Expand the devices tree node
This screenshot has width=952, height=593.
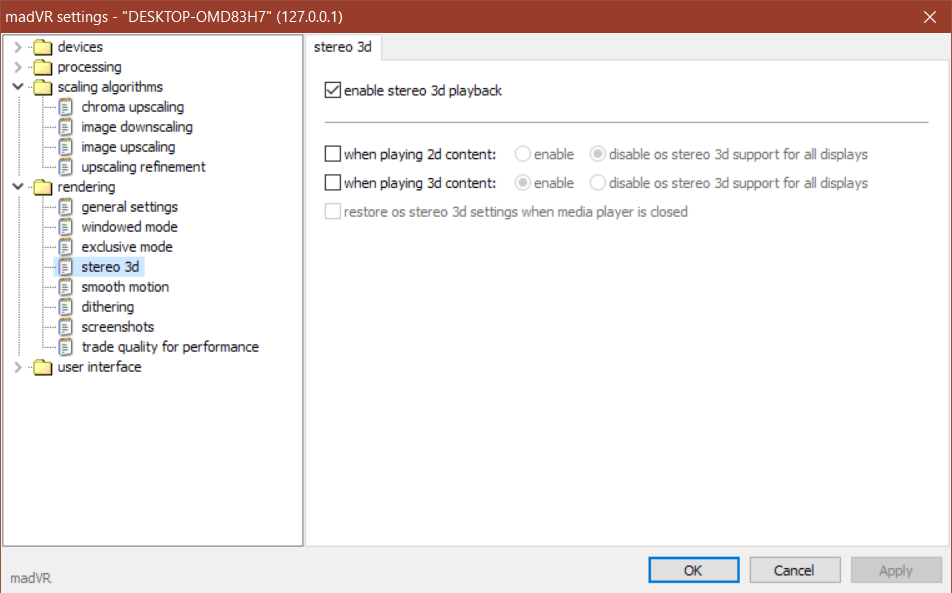pyautogui.click(x=18, y=47)
